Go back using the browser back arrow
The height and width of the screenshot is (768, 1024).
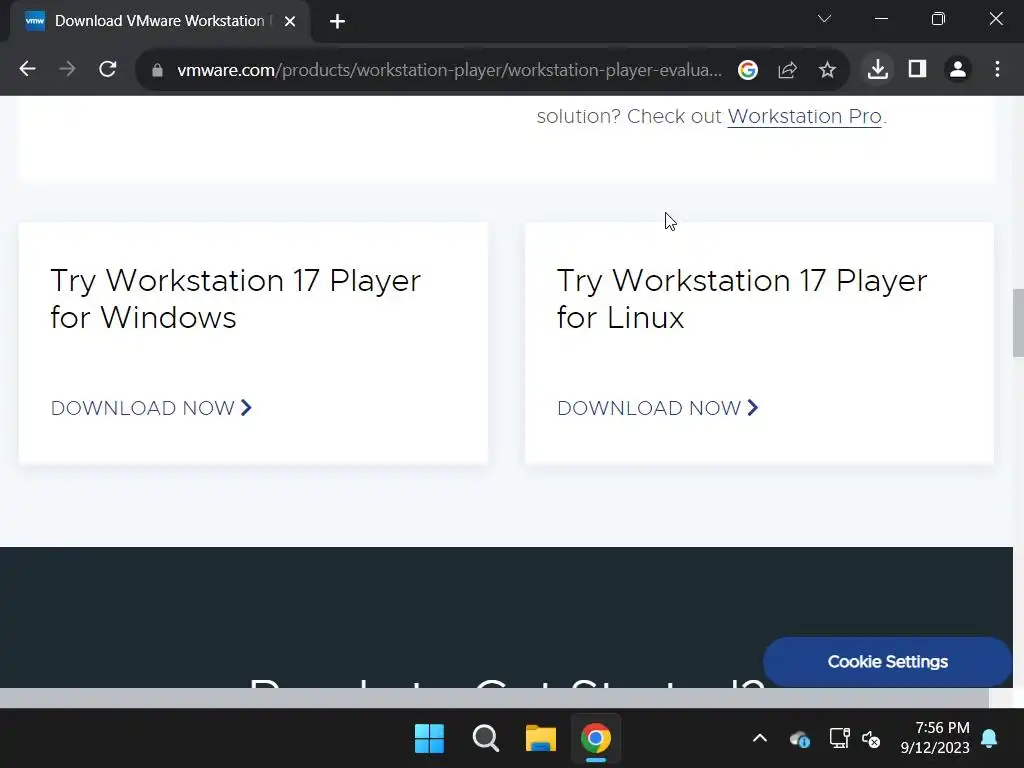click(x=27, y=69)
